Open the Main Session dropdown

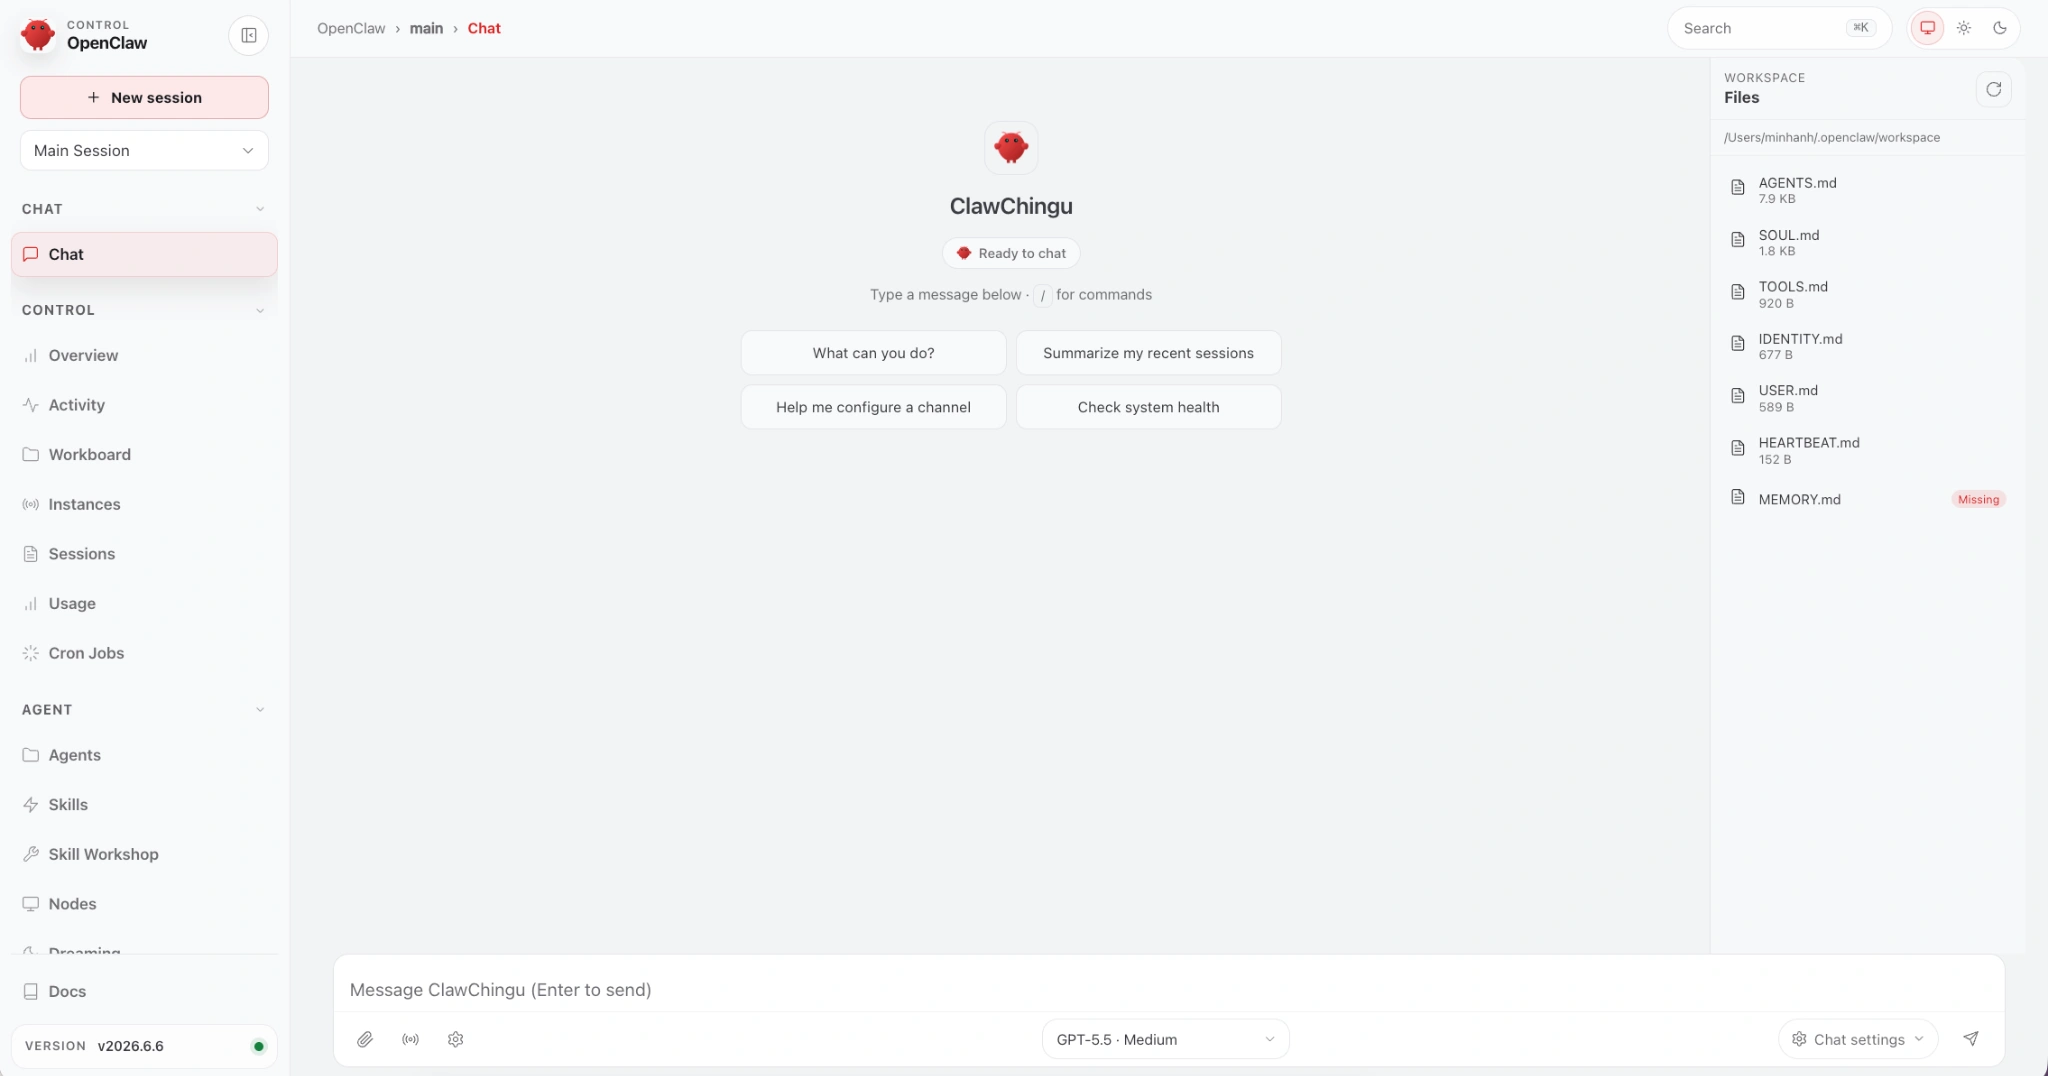coord(144,150)
